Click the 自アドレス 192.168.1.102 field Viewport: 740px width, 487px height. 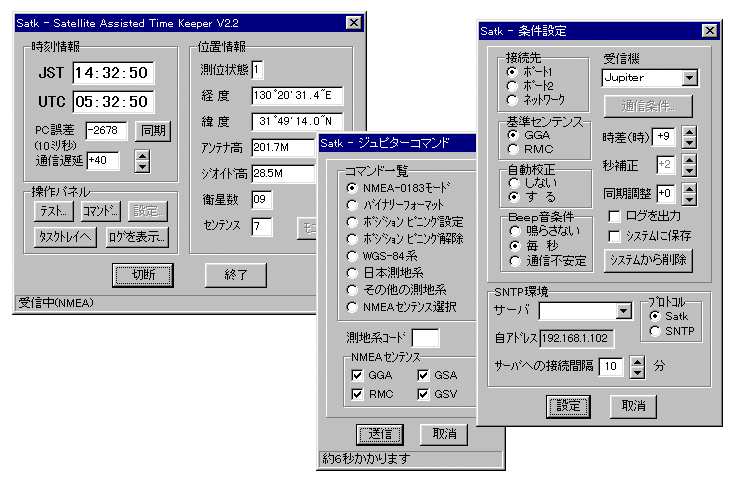tap(577, 338)
